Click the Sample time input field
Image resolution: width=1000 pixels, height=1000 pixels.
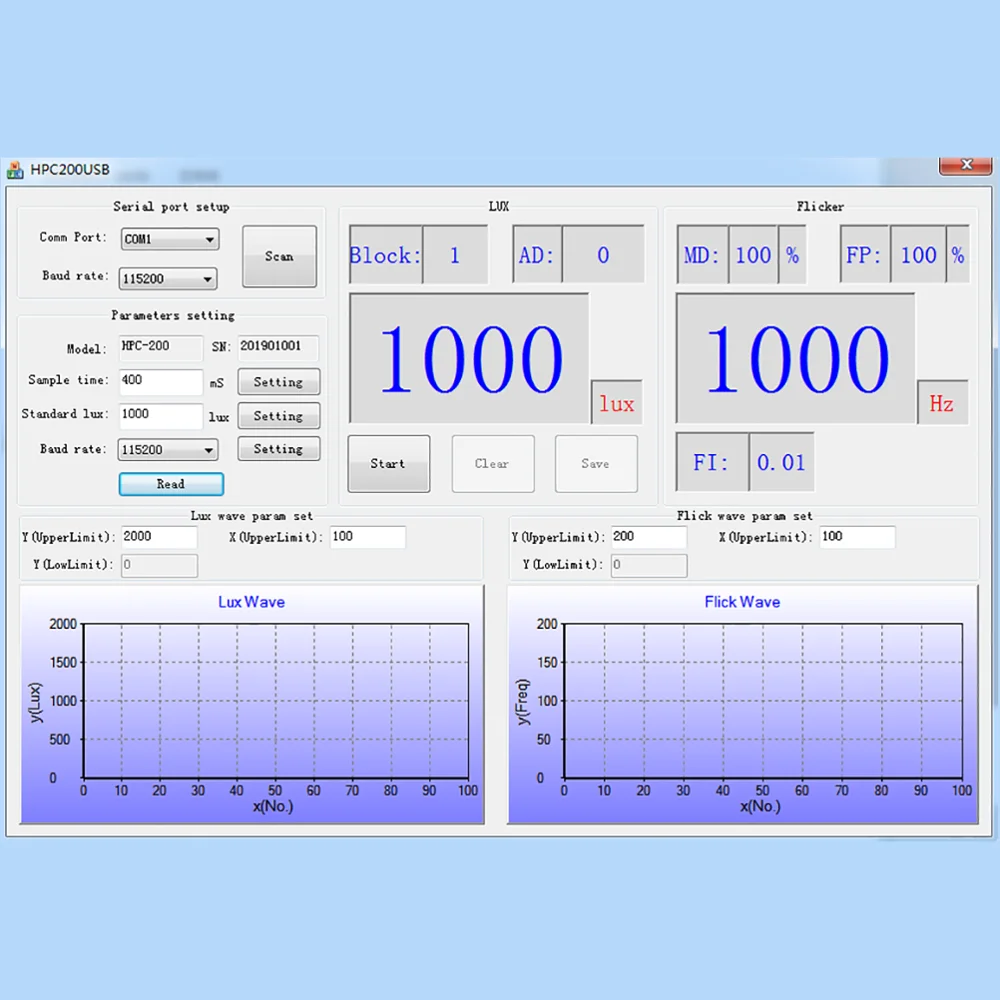click(x=161, y=381)
